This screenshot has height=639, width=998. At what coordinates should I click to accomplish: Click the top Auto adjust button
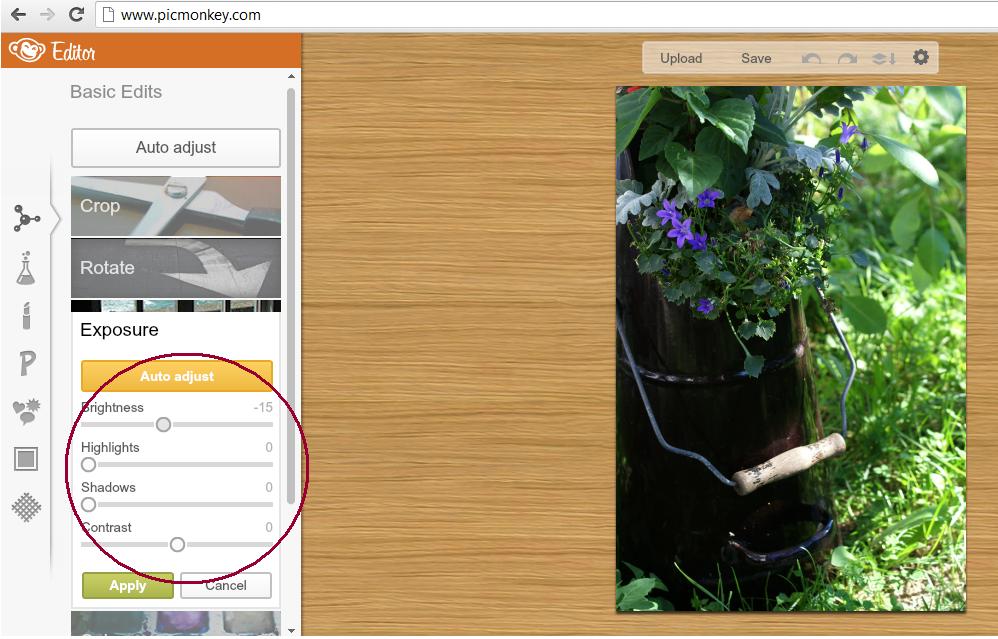coord(176,148)
